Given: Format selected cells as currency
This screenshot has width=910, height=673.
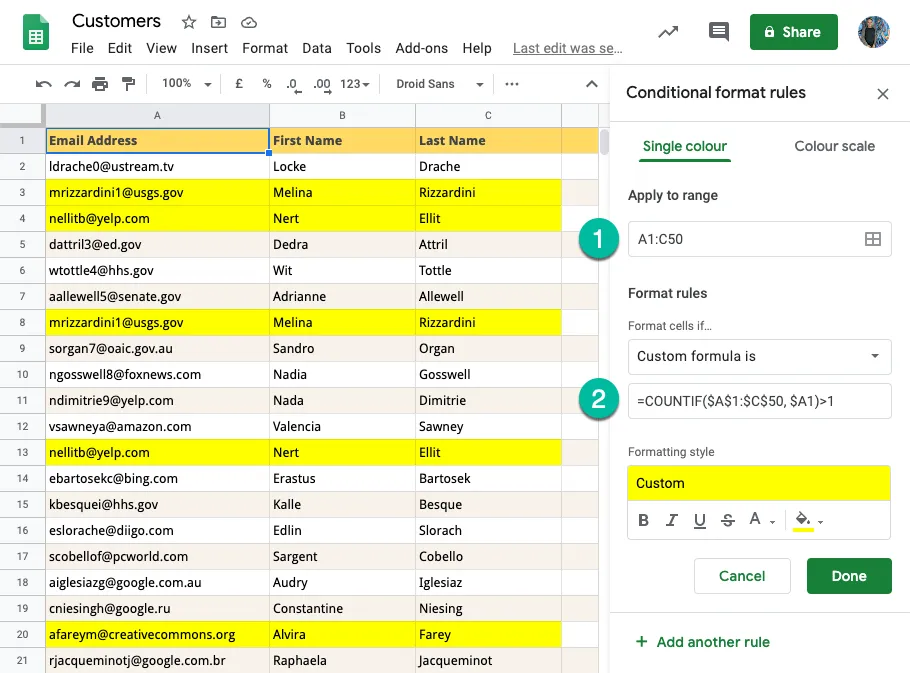Looking at the screenshot, I should pos(238,84).
